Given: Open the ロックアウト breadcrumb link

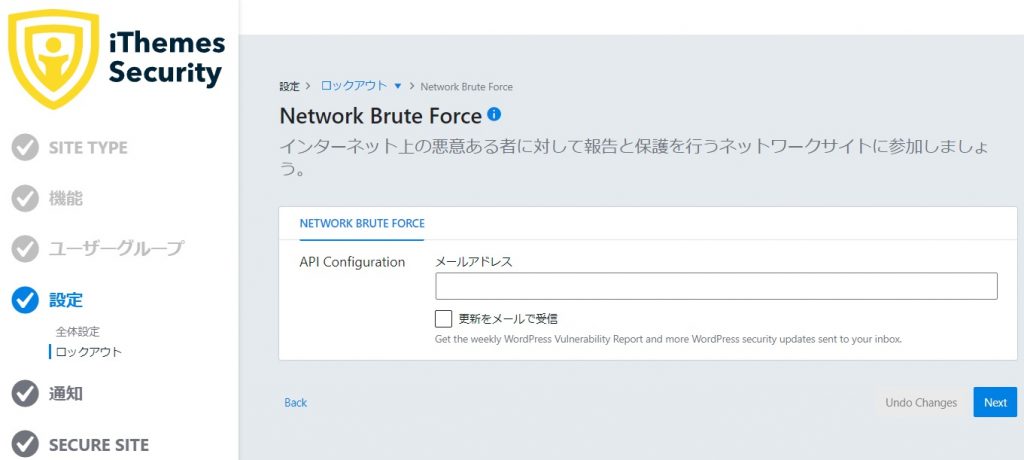Looking at the screenshot, I should [354, 86].
